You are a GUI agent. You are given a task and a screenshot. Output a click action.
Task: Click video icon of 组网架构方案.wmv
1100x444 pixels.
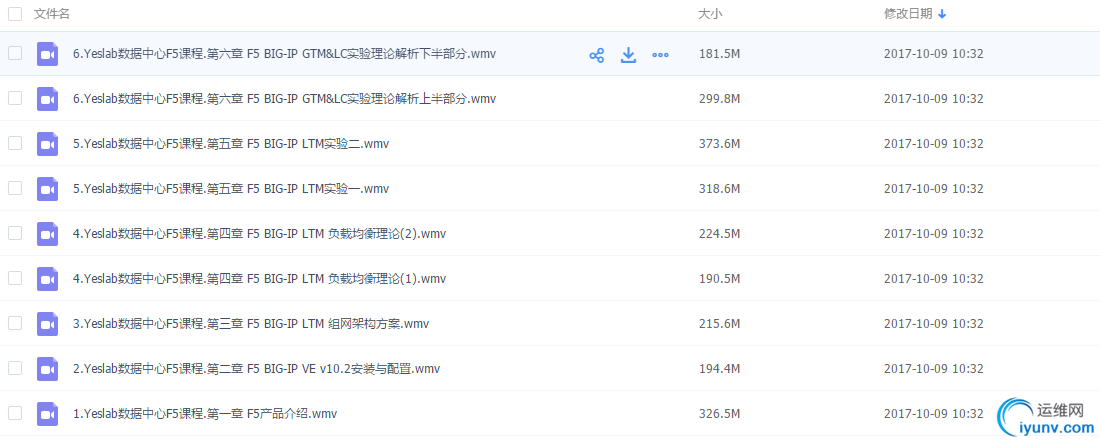click(x=47, y=323)
